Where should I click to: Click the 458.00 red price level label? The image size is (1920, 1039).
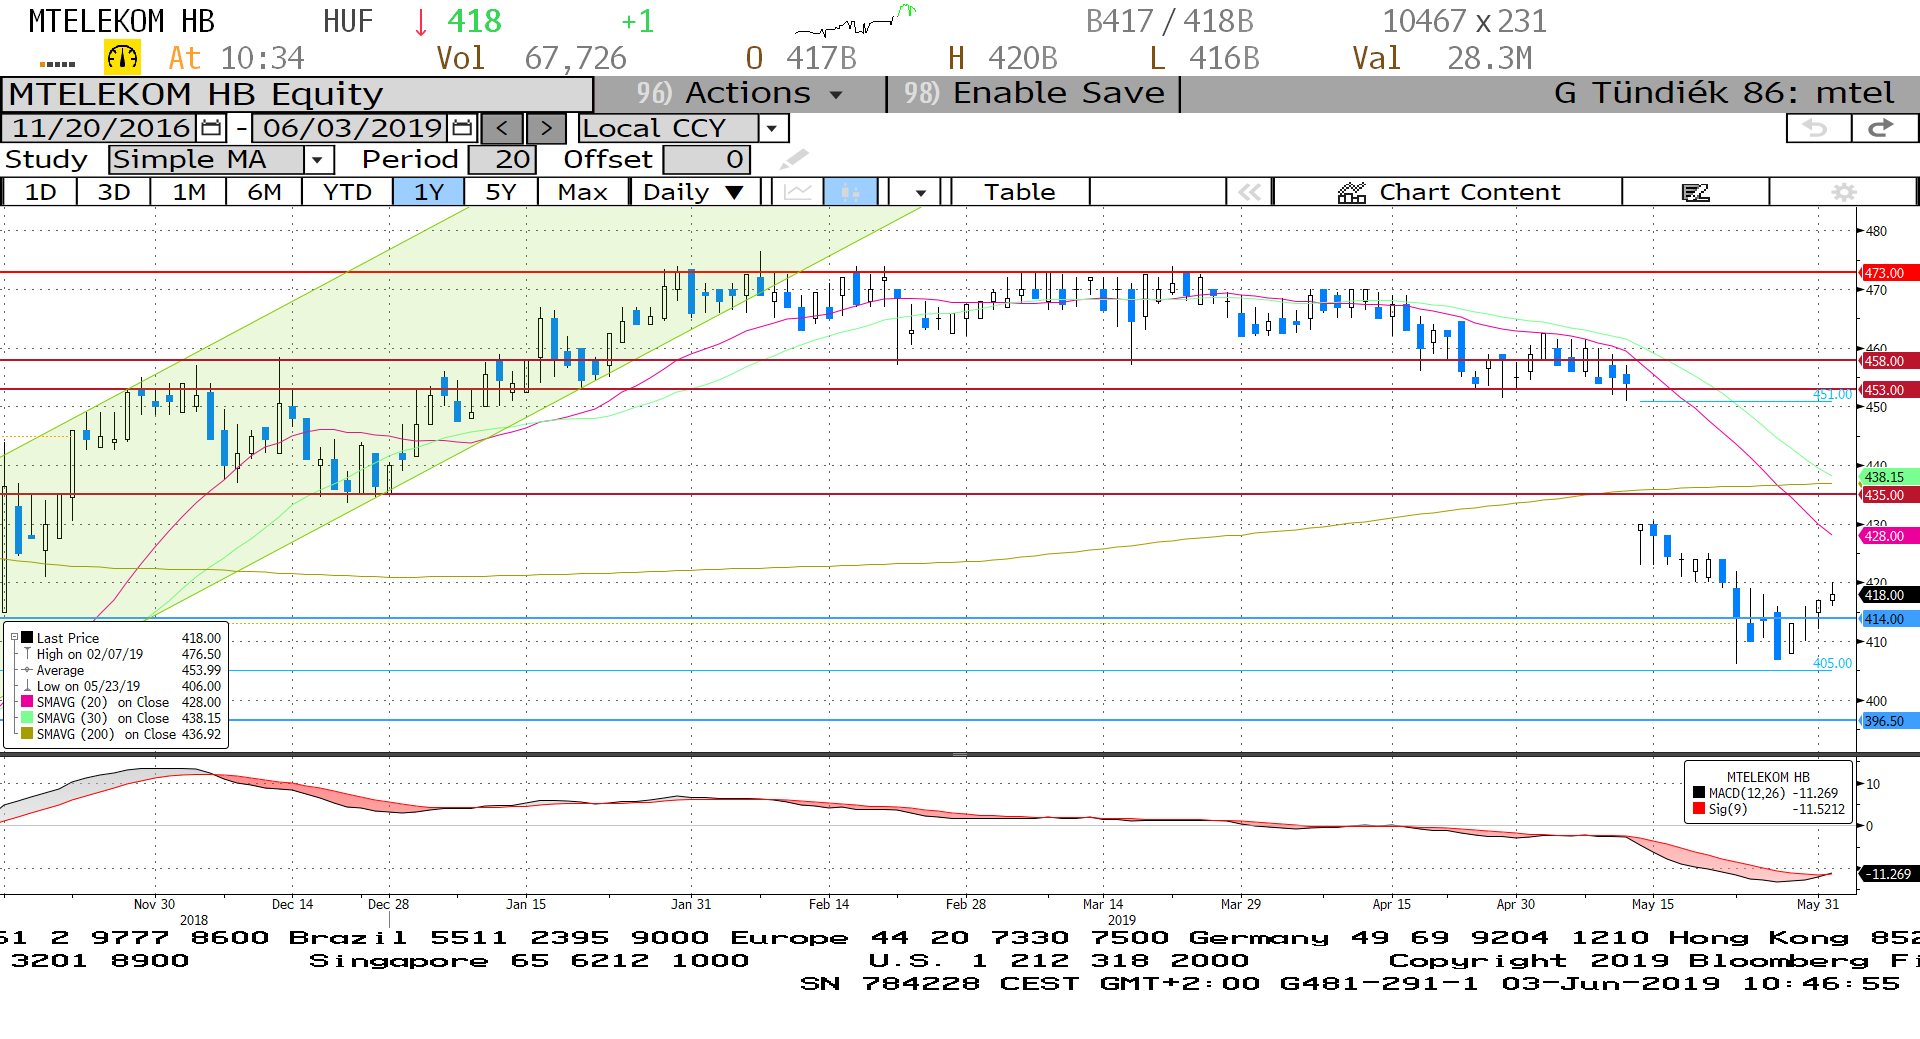(1889, 361)
